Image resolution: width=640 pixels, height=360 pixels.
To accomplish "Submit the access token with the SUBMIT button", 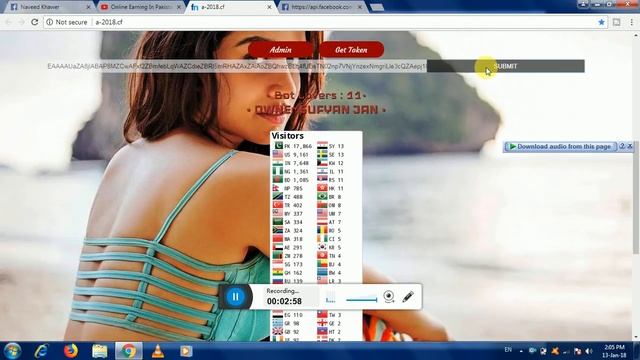I will [x=506, y=66].
